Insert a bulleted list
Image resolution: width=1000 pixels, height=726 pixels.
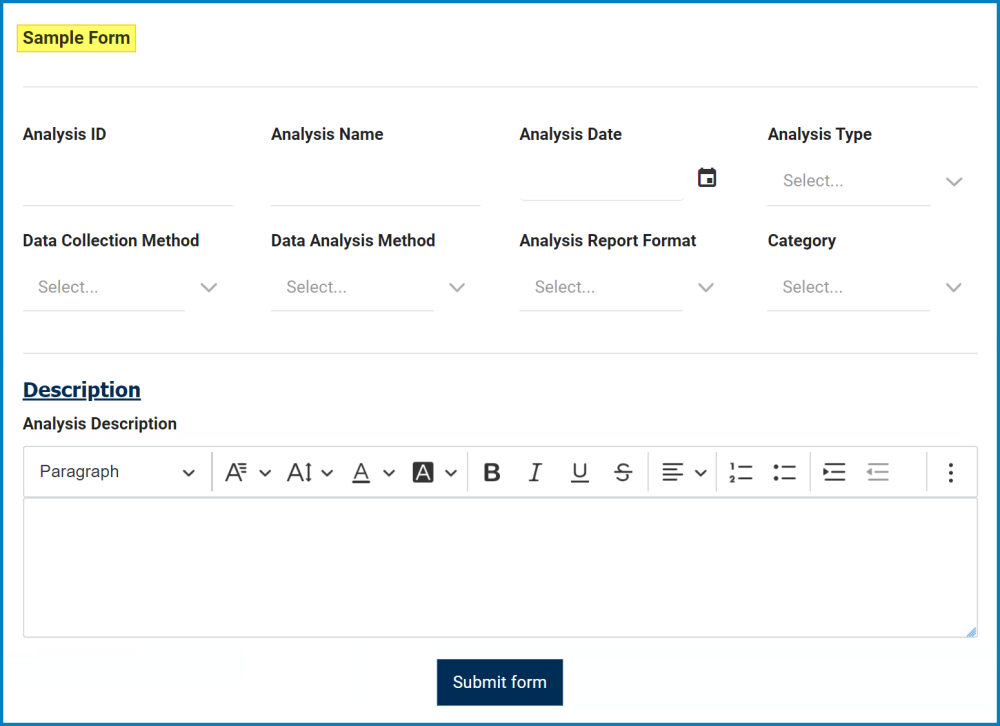tap(785, 473)
